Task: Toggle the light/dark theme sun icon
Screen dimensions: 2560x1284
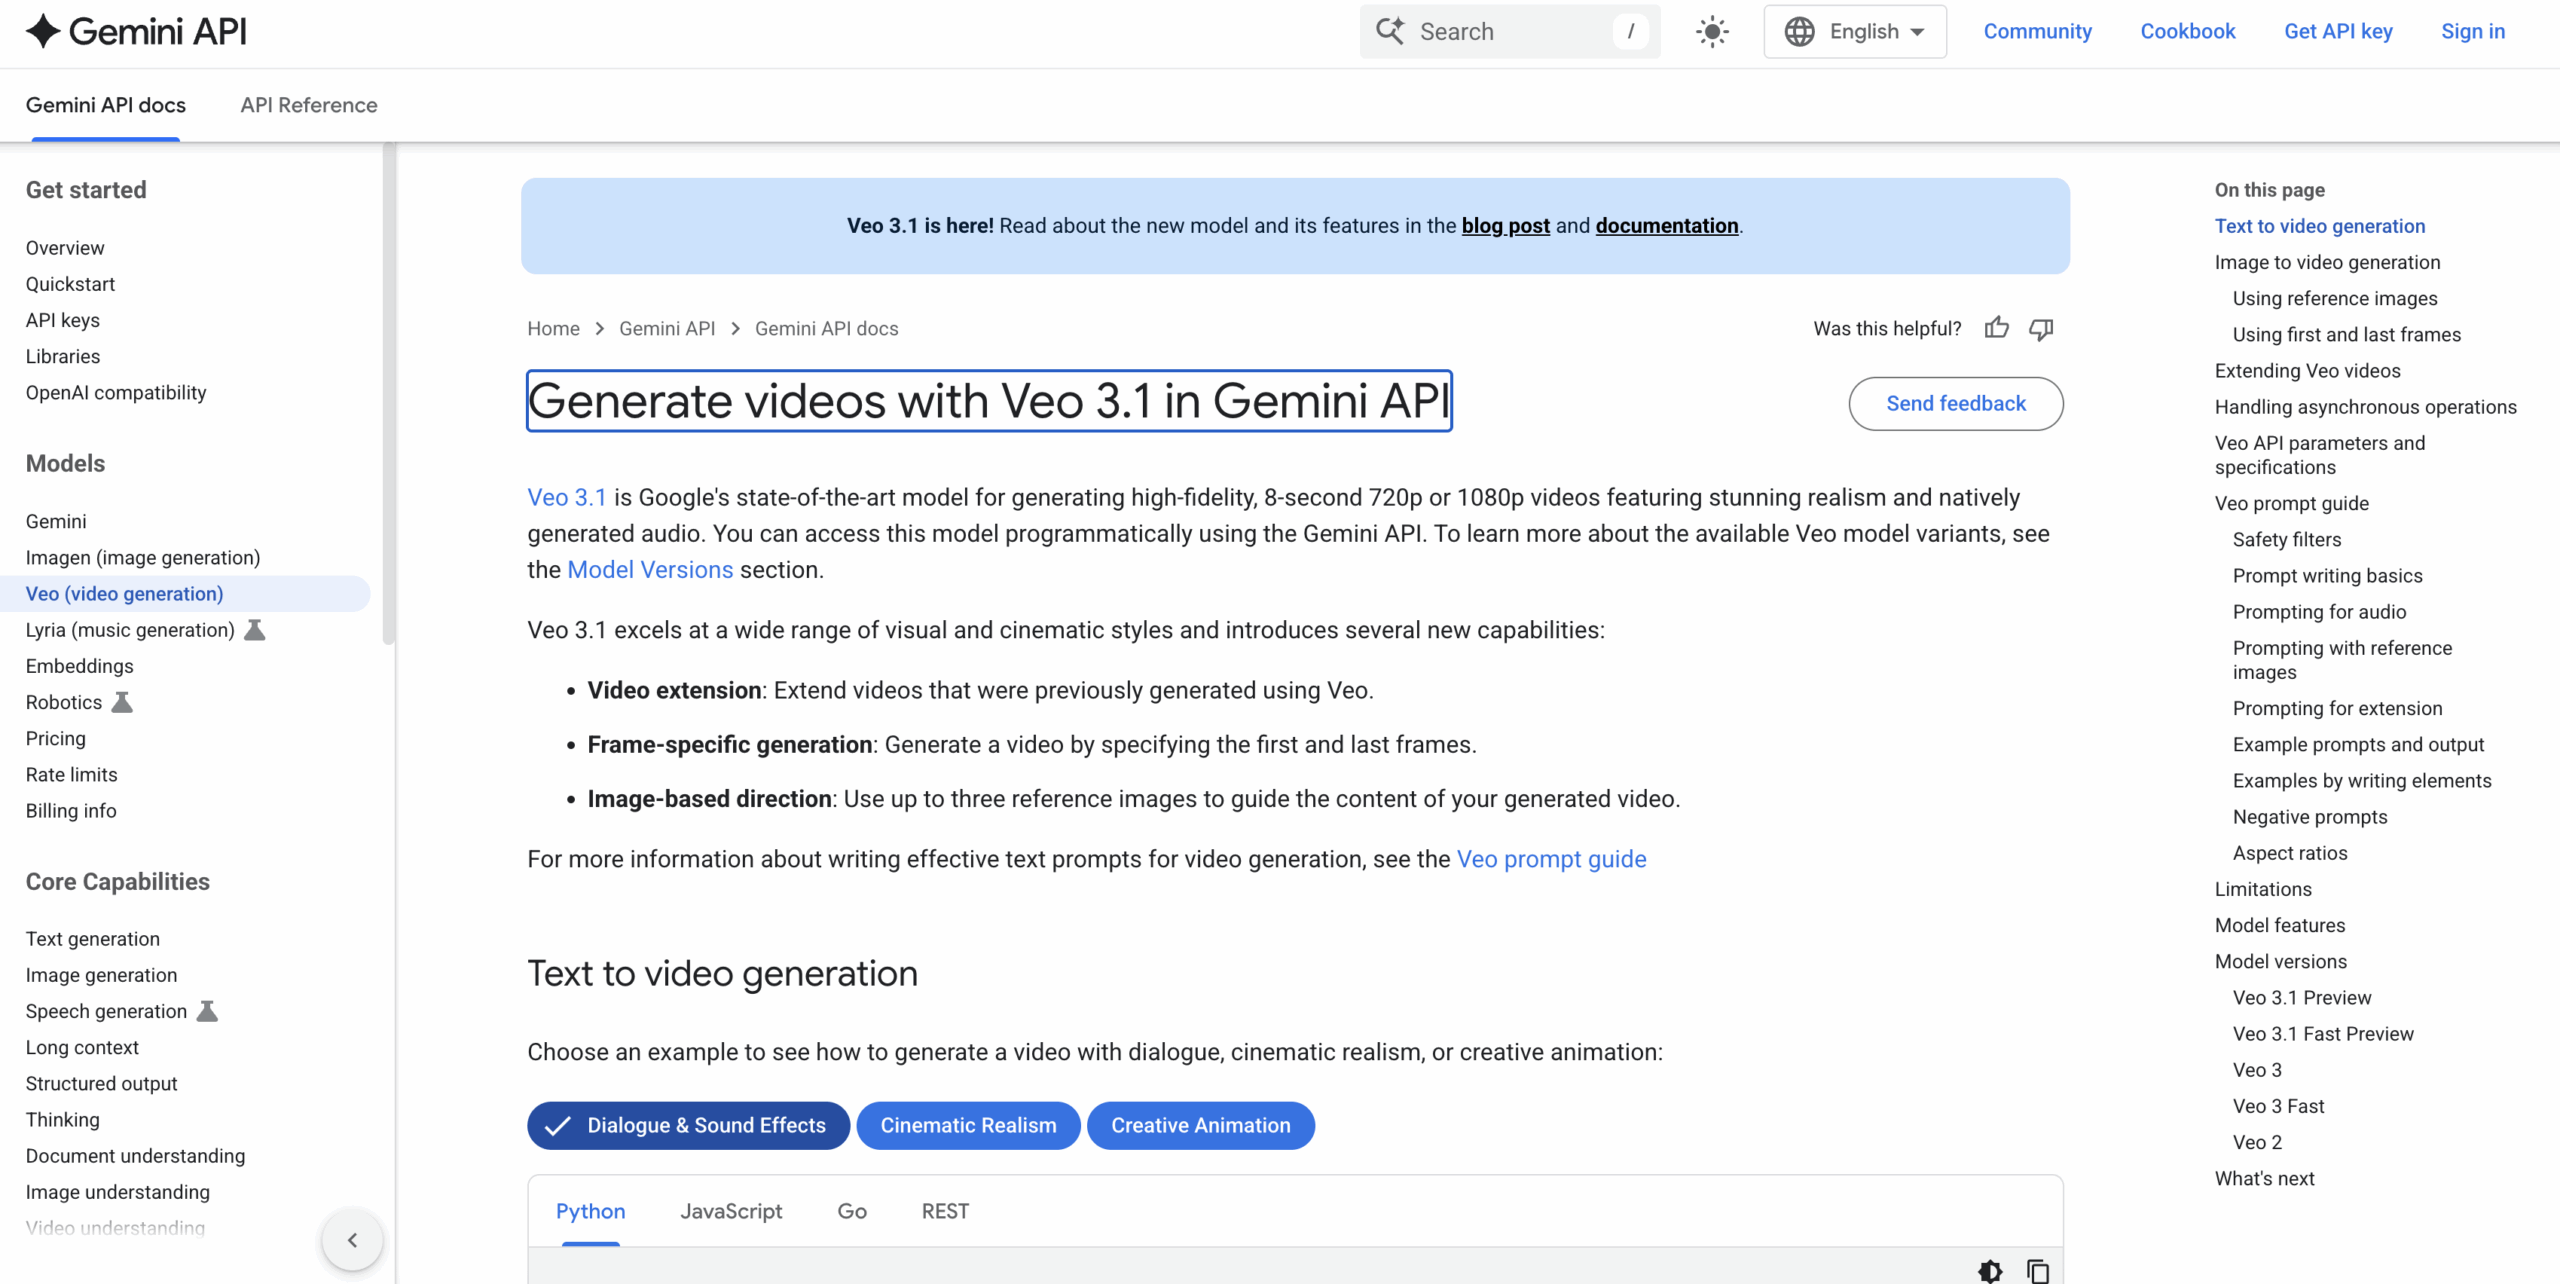Action: click(x=1712, y=32)
